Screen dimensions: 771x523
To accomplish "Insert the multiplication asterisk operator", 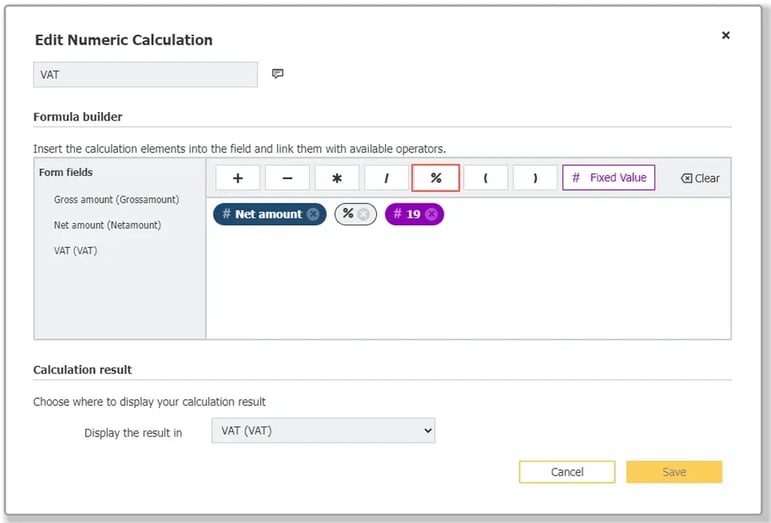I will tap(337, 178).
